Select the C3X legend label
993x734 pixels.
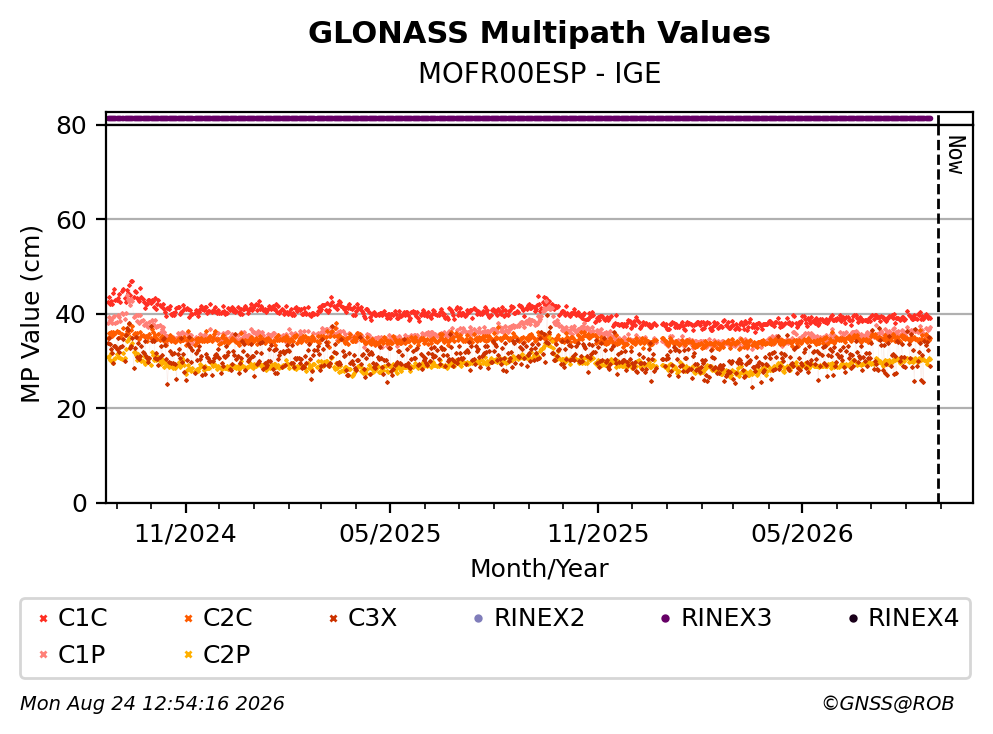point(372,617)
